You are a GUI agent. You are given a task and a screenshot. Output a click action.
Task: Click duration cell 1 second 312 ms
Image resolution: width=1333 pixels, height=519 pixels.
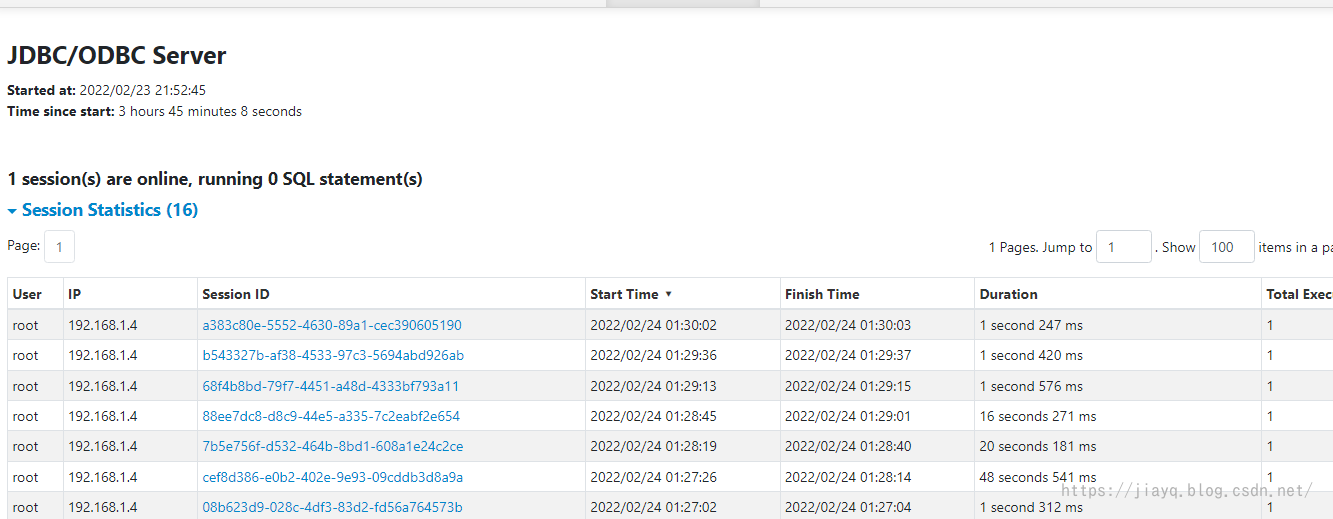(1031, 507)
